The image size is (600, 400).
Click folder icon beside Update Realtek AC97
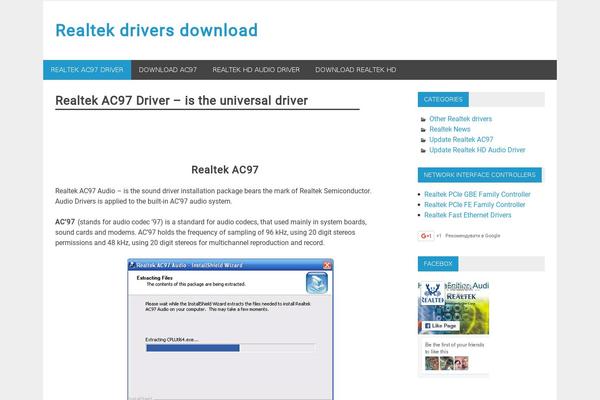click(x=423, y=140)
